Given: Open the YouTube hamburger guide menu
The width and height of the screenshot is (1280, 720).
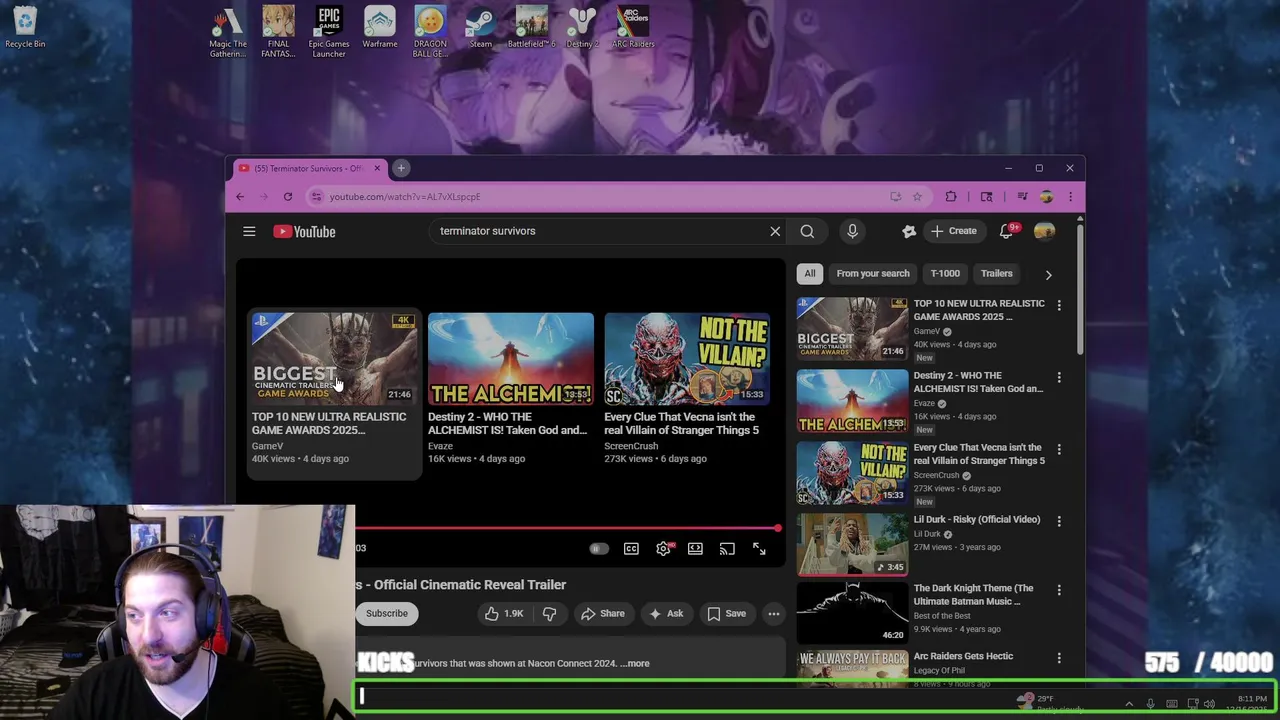Looking at the screenshot, I should pyautogui.click(x=249, y=231).
